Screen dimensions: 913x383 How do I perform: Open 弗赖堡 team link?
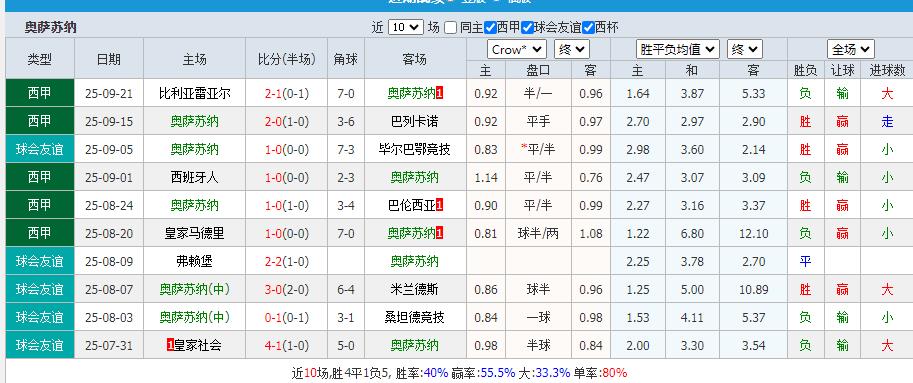tap(194, 261)
